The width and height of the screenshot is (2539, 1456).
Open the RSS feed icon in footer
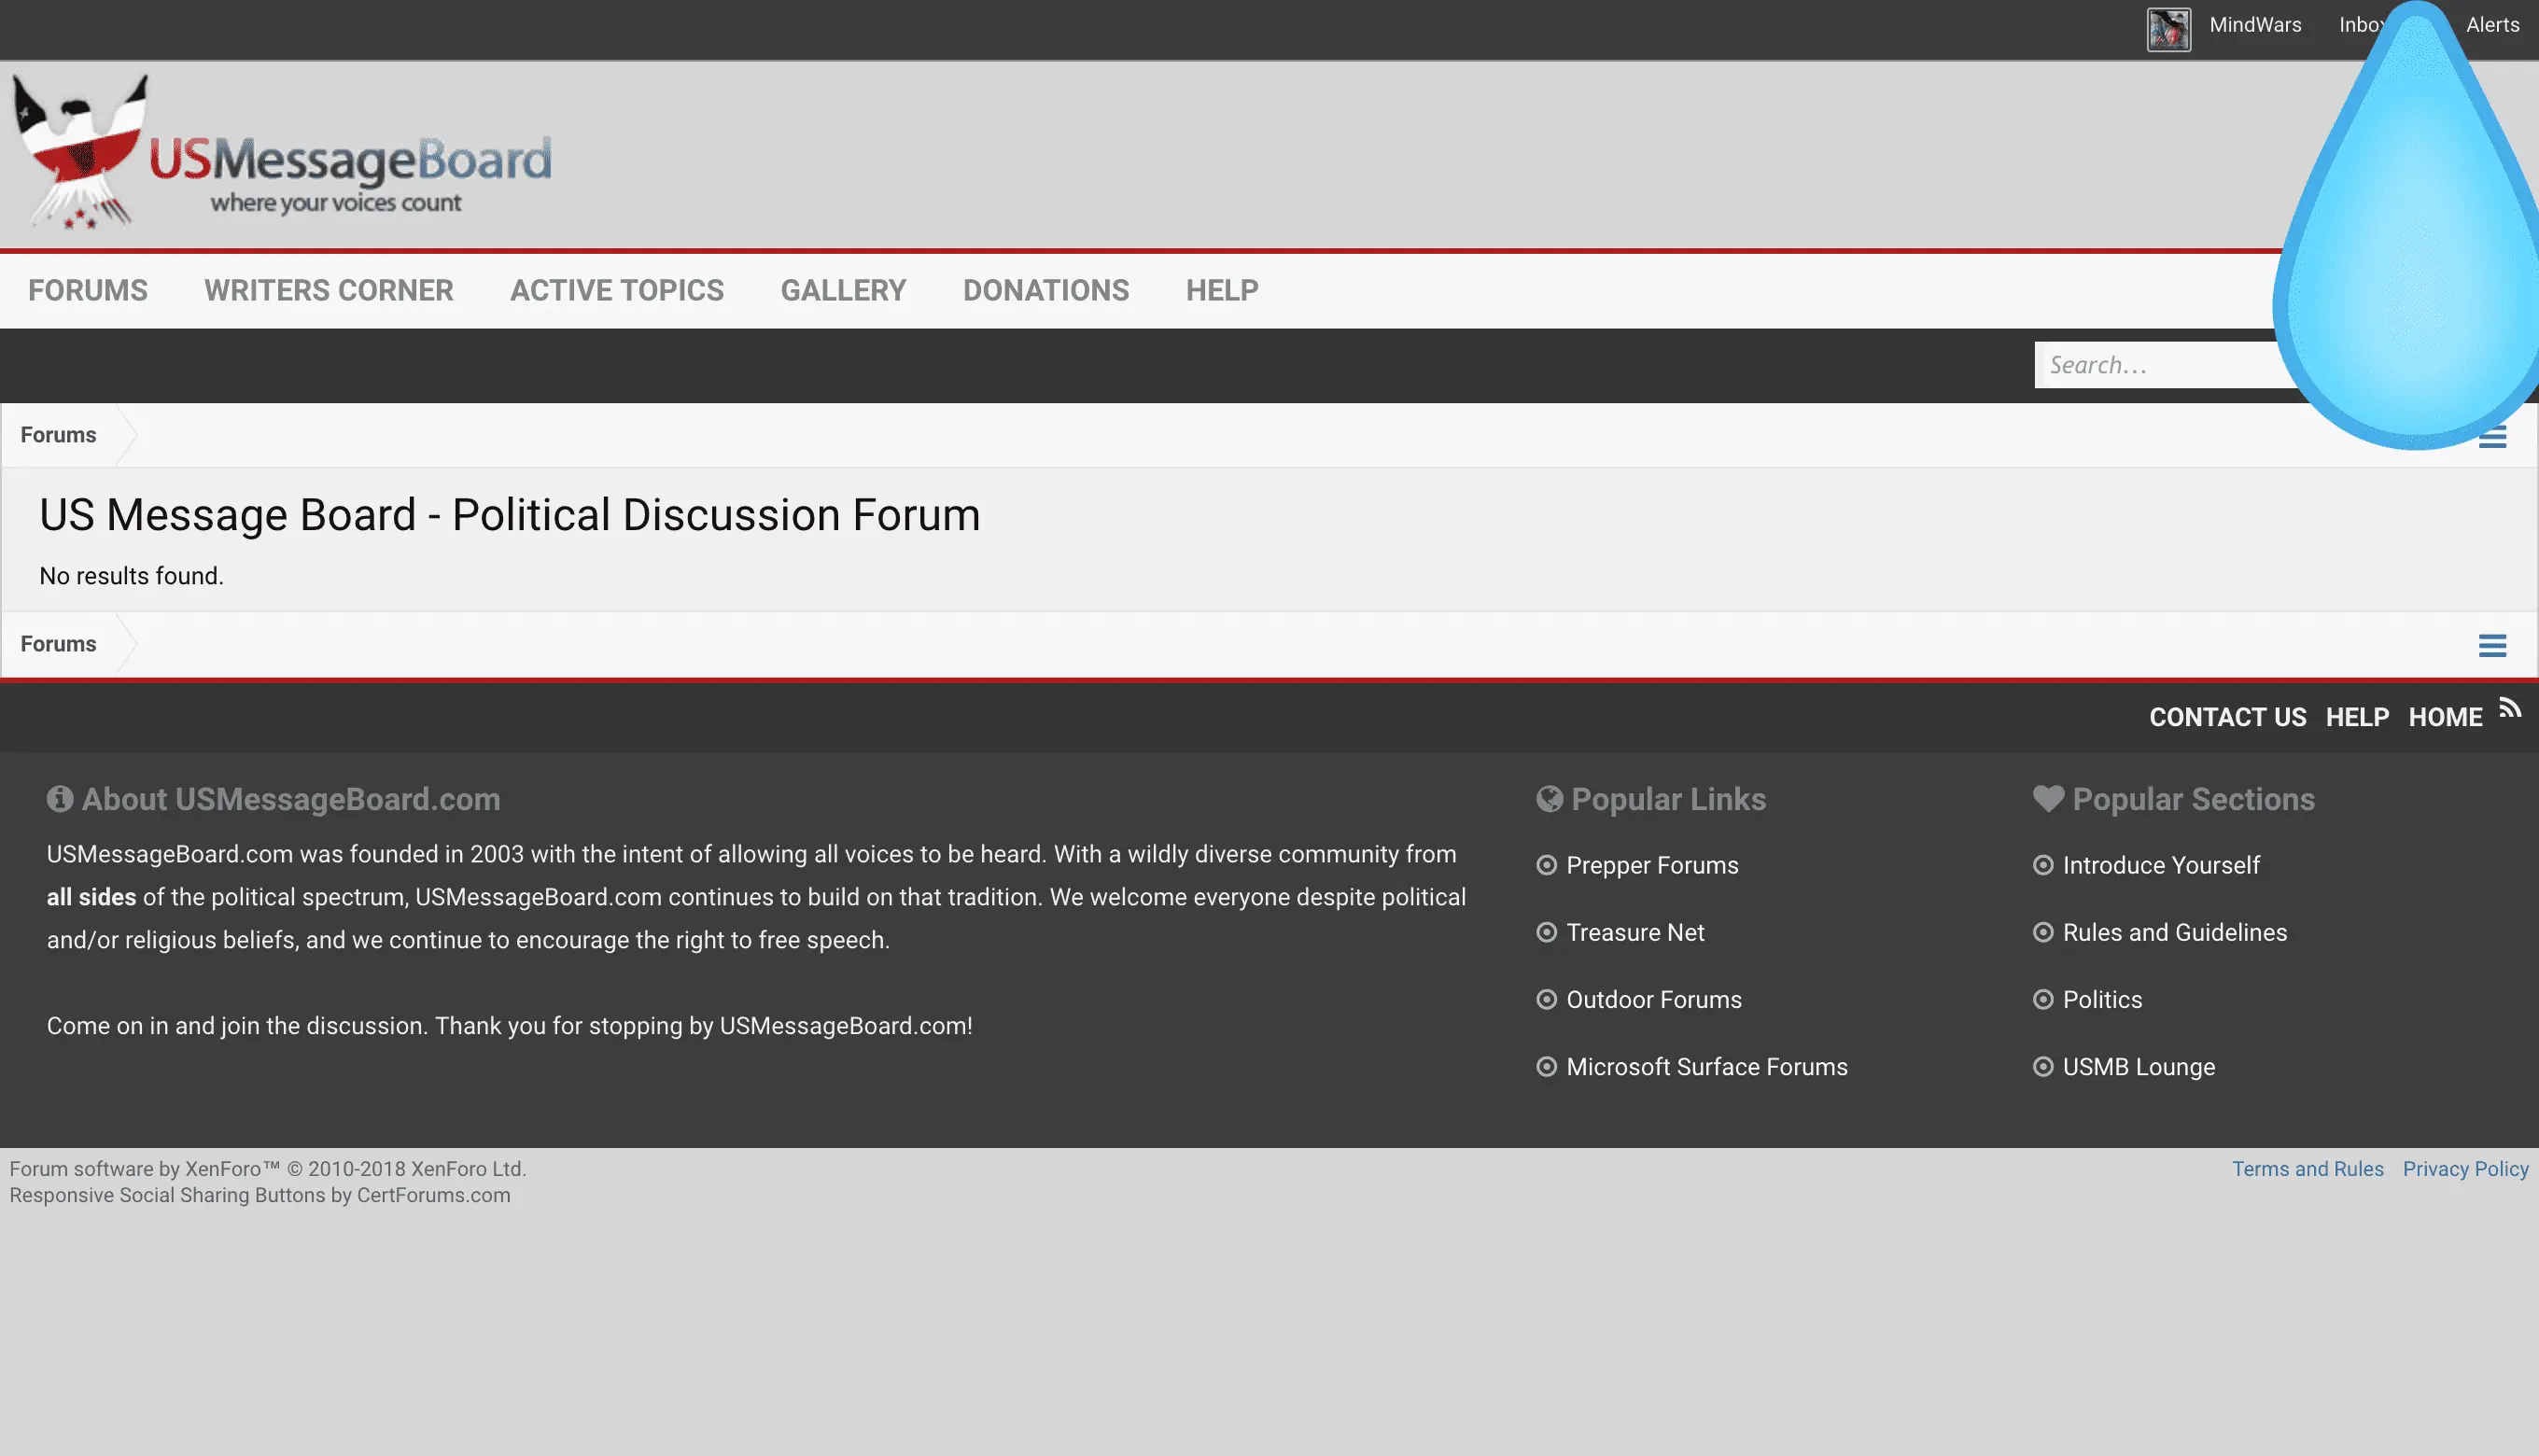pos(2510,709)
